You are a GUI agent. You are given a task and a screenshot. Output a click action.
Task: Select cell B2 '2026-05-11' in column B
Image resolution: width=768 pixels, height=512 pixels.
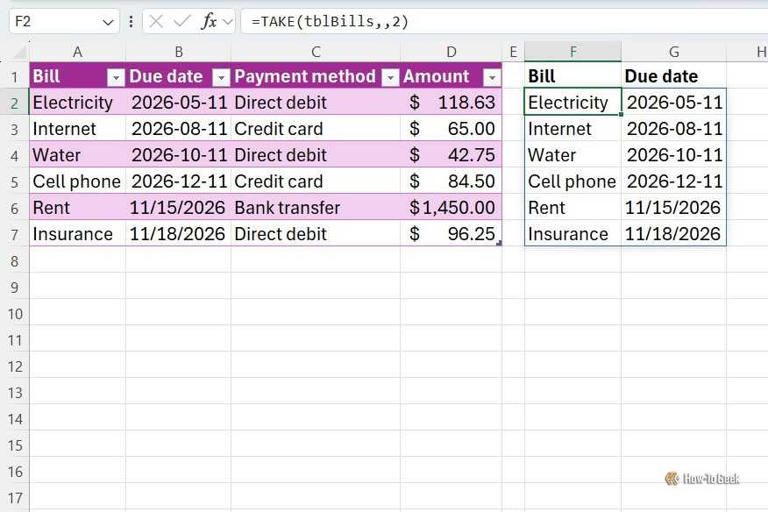178,102
